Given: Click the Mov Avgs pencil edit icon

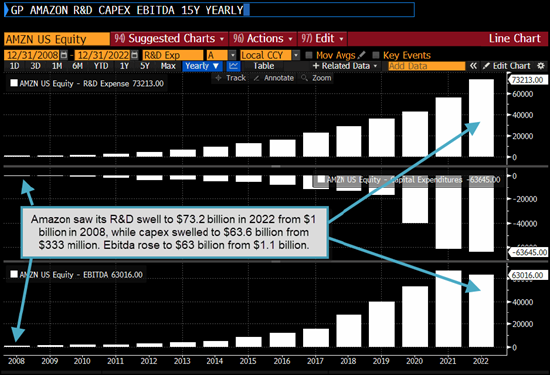Looking at the screenshot, I should point(362,55).
